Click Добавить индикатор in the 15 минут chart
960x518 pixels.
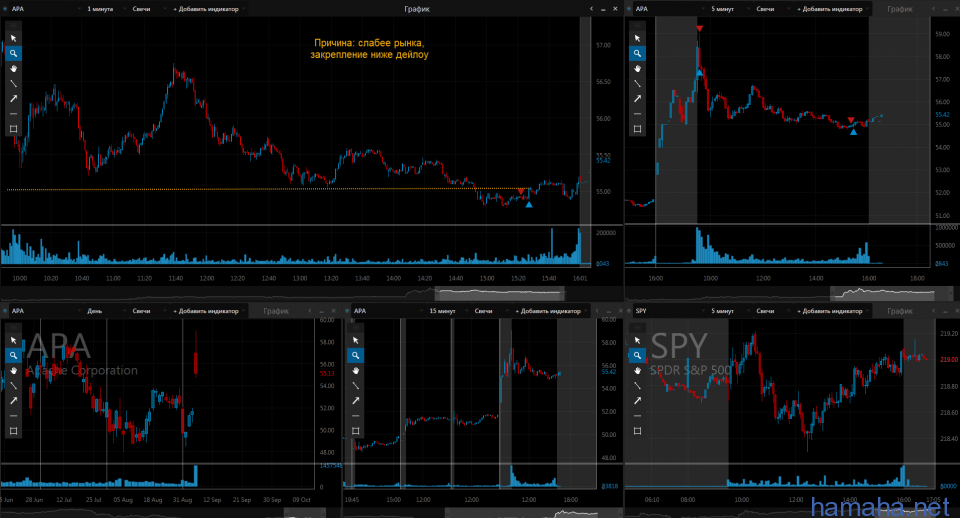point(550,310)
